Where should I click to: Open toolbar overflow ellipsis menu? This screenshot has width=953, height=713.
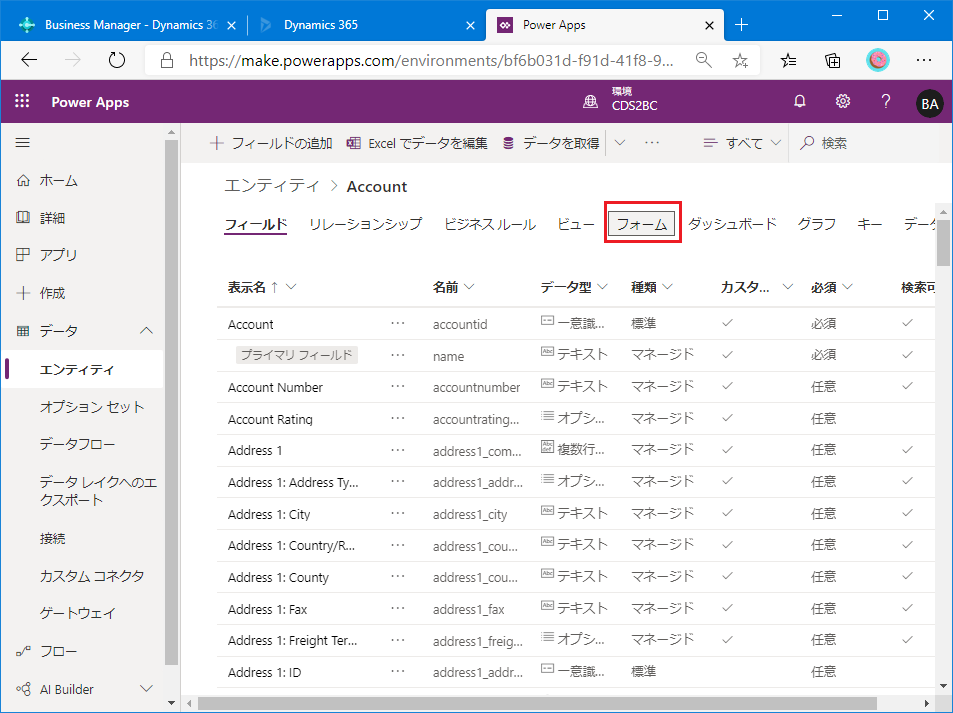[x=652, y=143]
